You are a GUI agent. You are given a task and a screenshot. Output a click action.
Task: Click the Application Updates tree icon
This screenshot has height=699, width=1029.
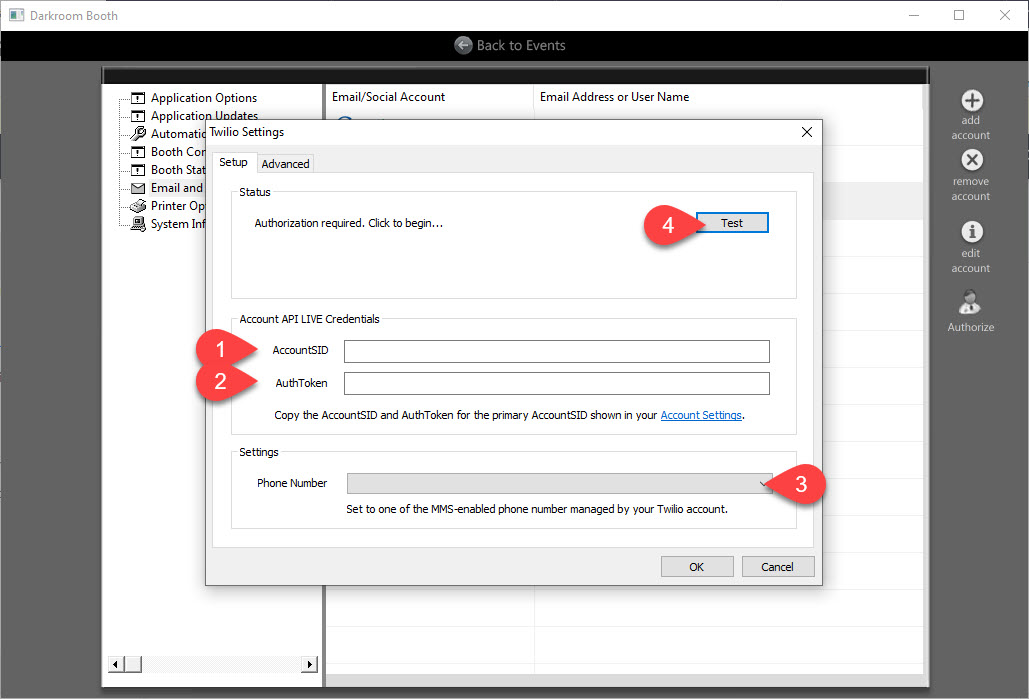pyautogui.click(x=138, y=116)
